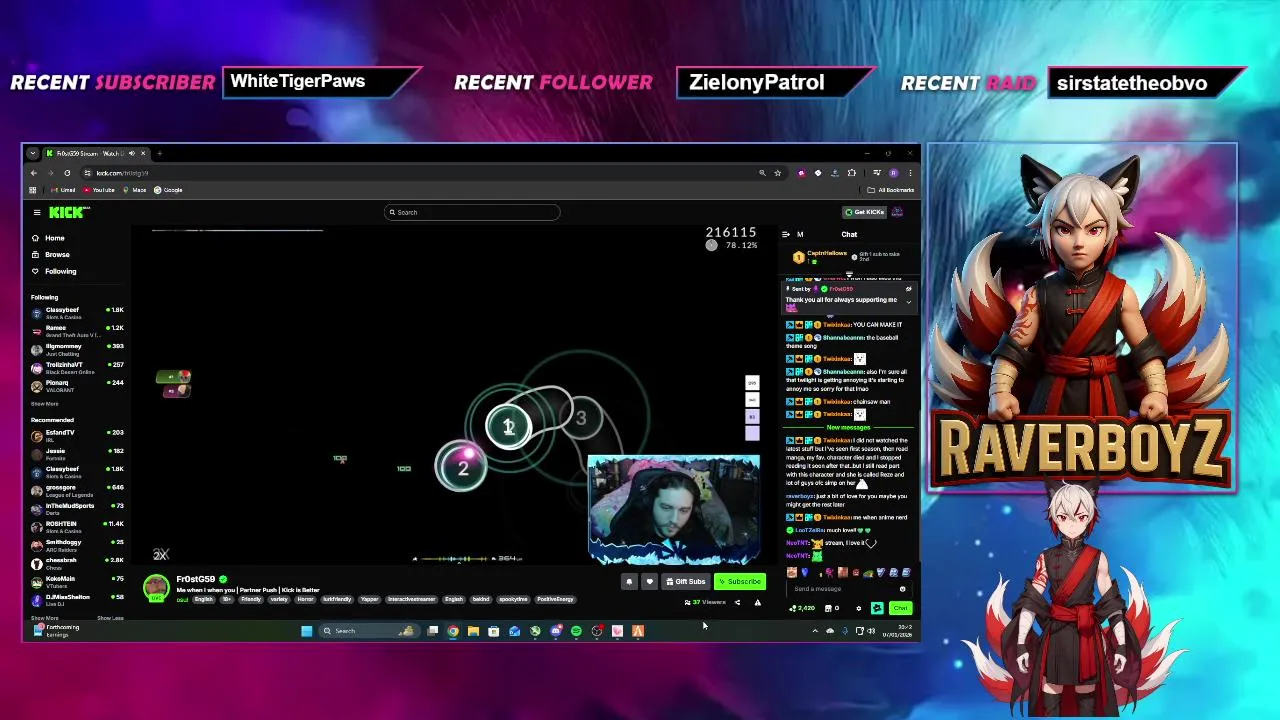Click the green Subscribe button
Screen dimensions: 1280x720
pos(740,581)
